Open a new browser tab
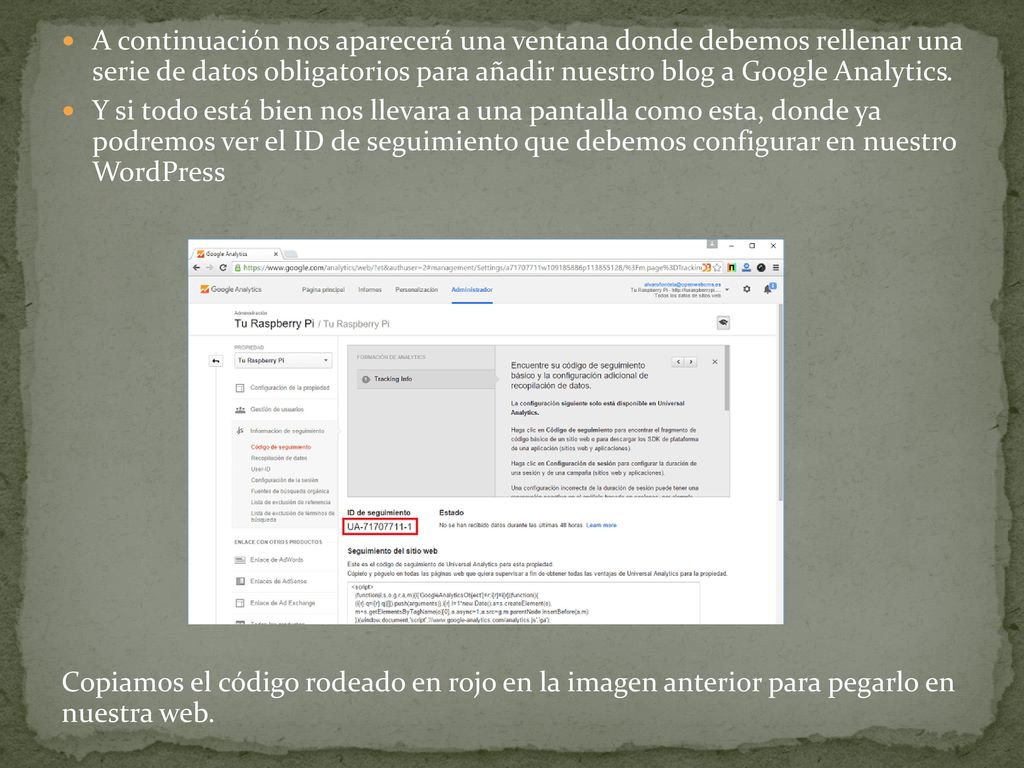 tap(291, 254)
